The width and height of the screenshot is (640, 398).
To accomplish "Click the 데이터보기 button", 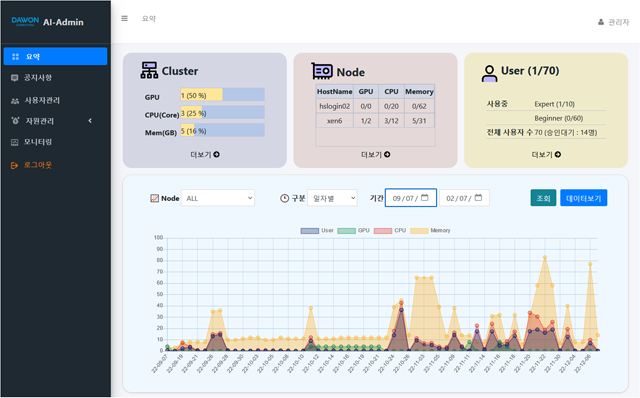I will pyautogui.click(x=584, y=198).
